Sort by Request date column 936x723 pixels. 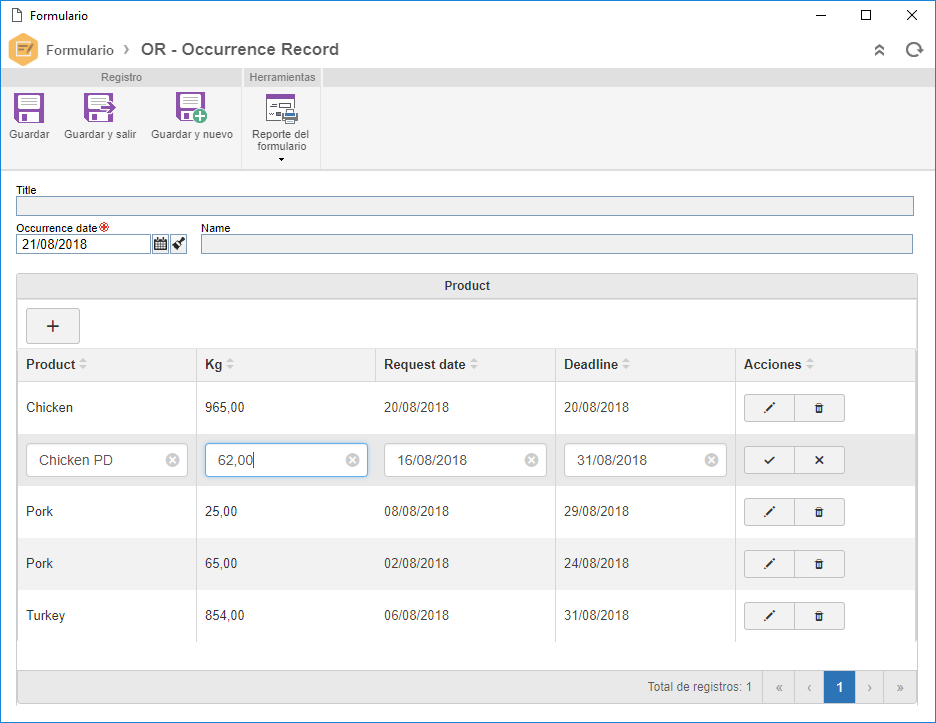tap(474, 364)
